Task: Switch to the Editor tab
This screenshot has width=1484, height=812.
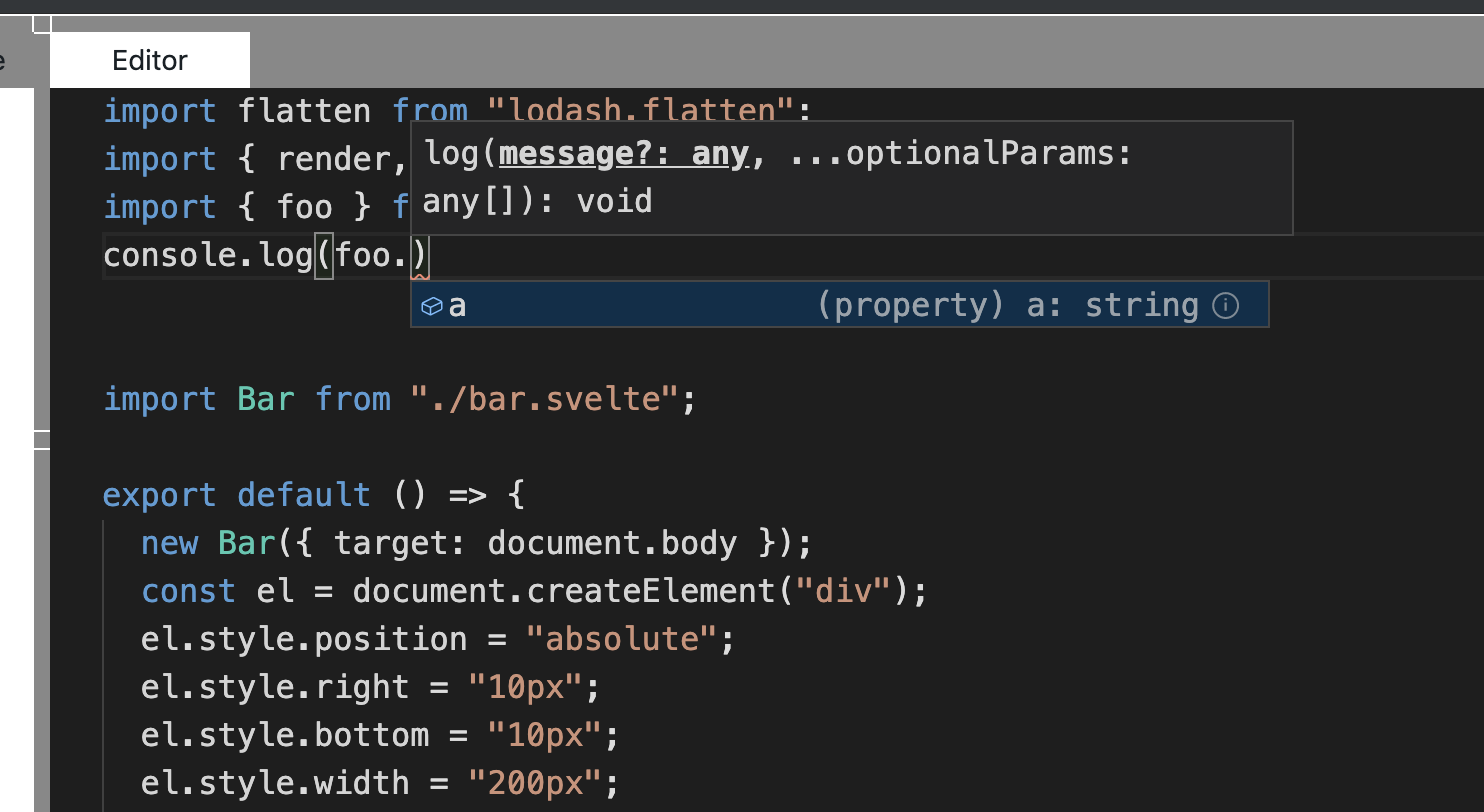Action: [148, 60]
